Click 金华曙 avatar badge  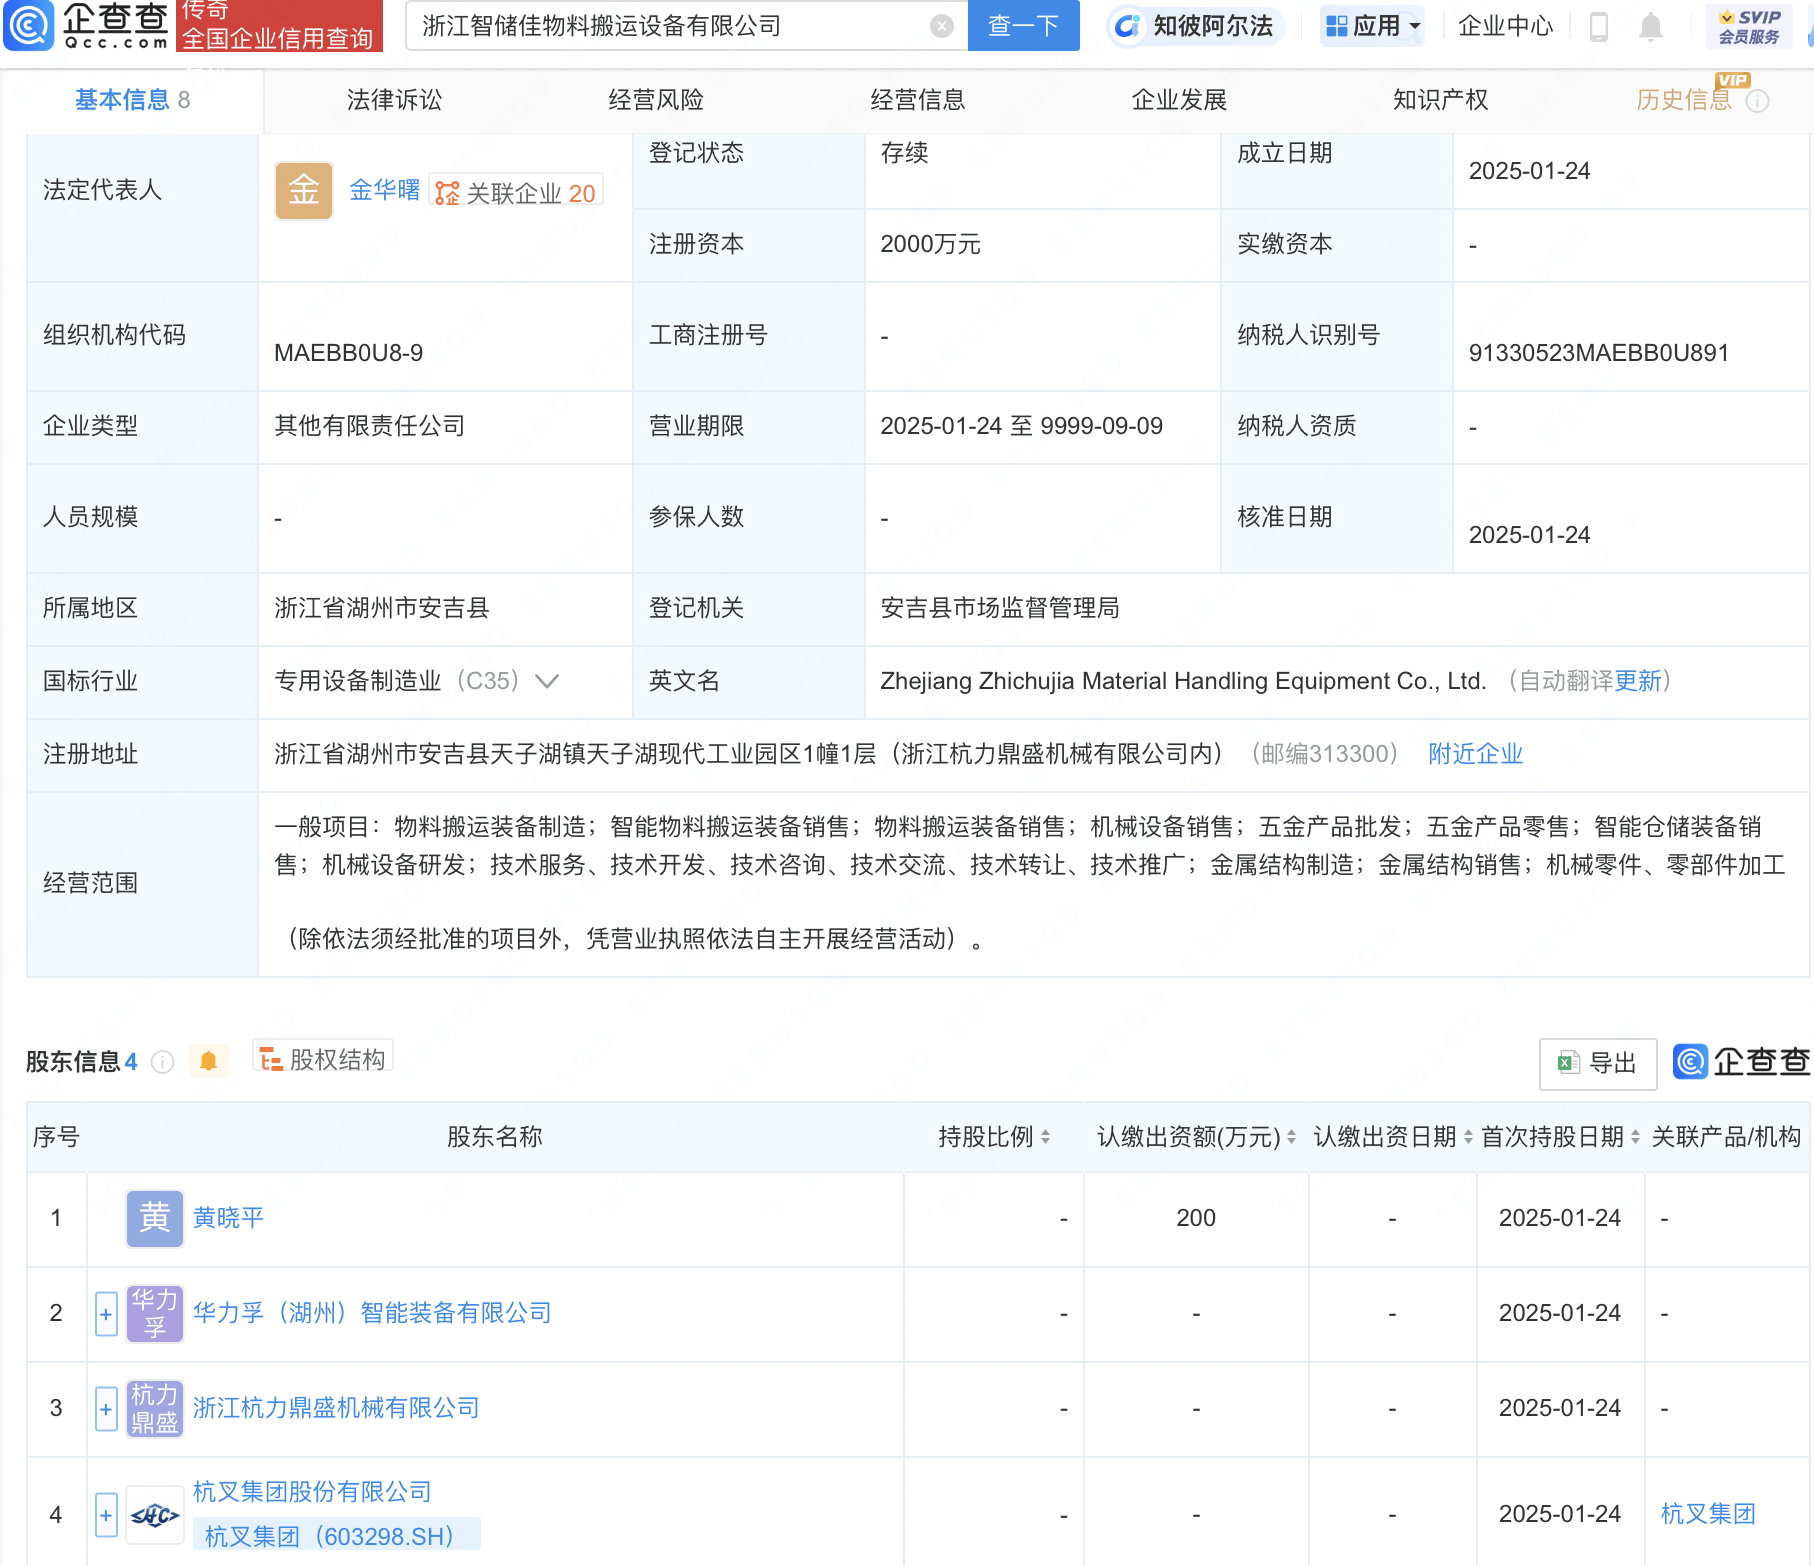[304, 190]
